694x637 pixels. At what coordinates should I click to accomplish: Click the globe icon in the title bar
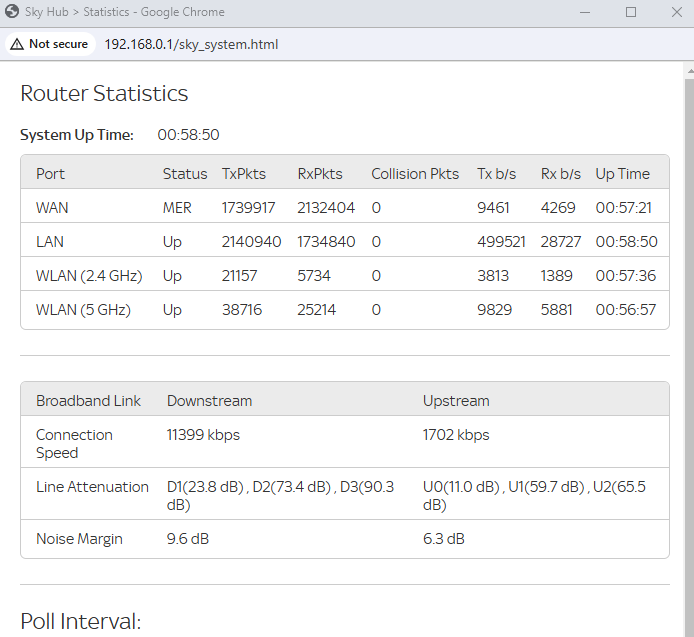12,13
